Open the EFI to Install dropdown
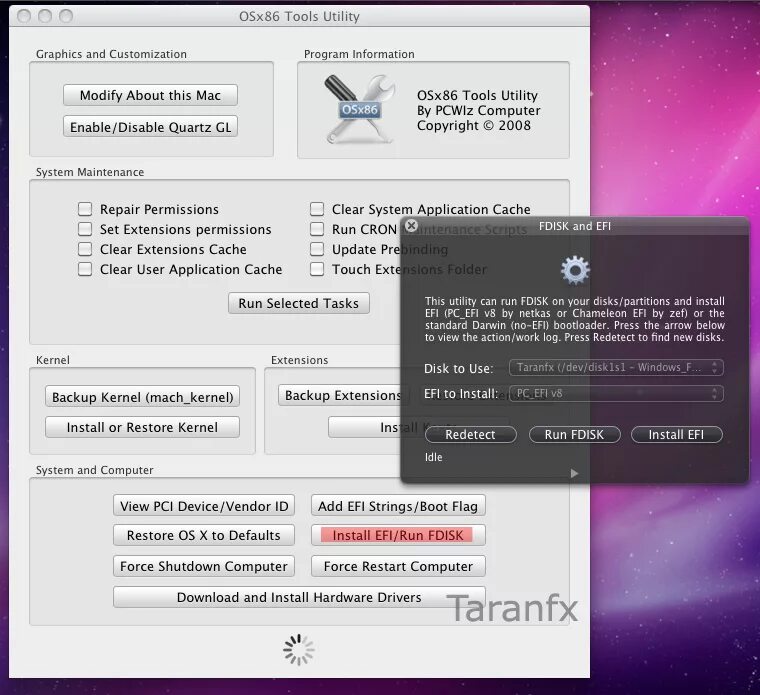760x695 pixels. click(x=616, y=393)
